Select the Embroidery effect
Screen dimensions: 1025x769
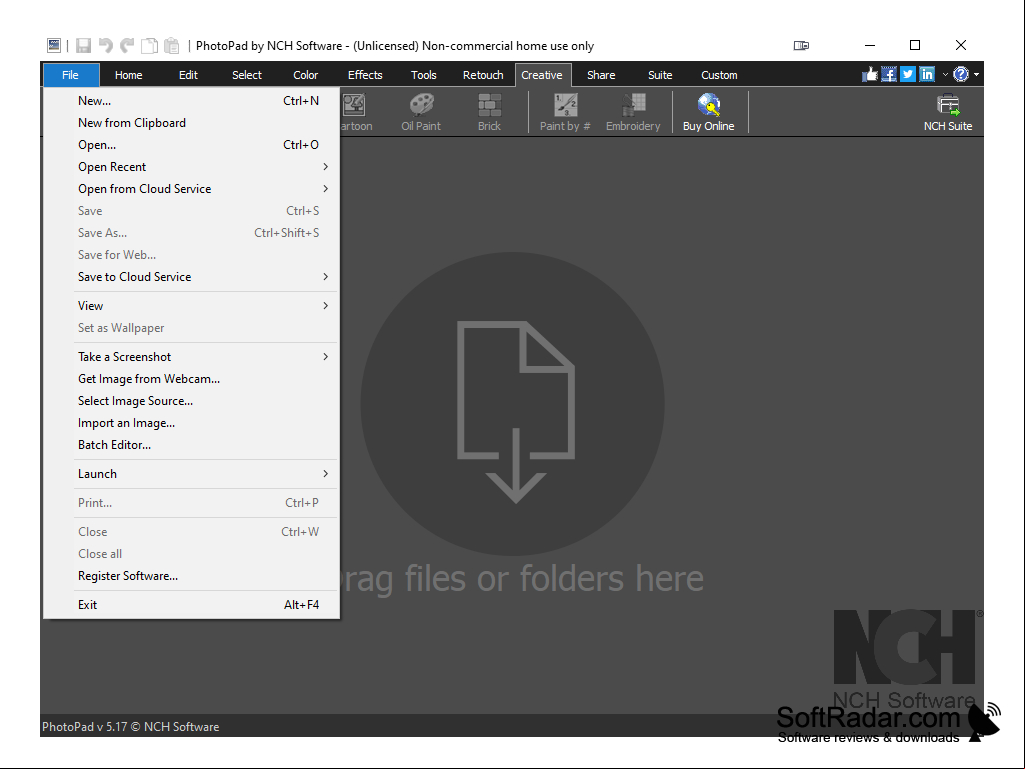(633, 112)
